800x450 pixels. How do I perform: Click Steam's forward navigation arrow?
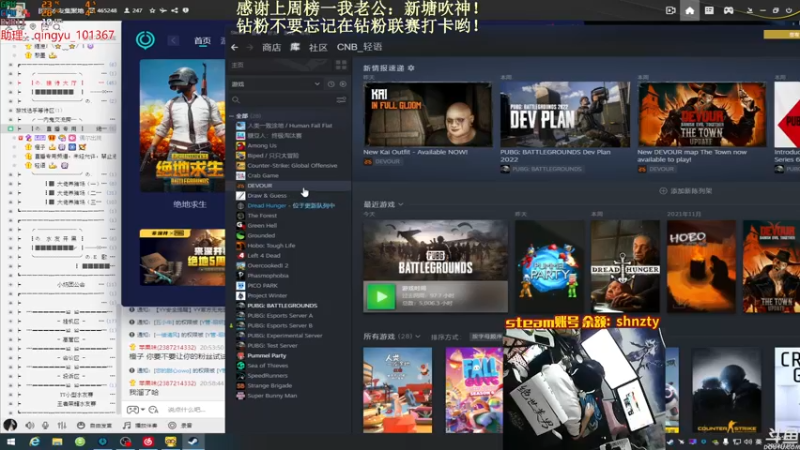[249, 47]
